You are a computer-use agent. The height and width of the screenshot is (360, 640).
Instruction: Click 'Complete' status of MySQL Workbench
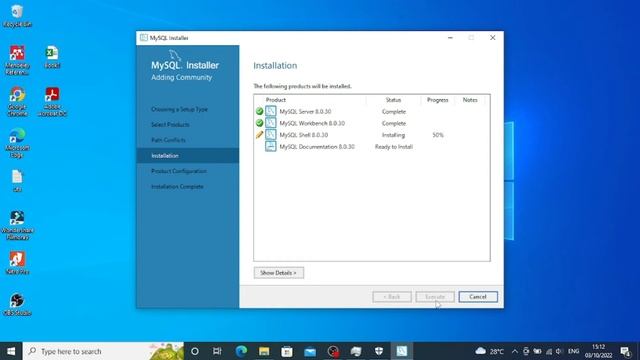[x=394, y=123]
